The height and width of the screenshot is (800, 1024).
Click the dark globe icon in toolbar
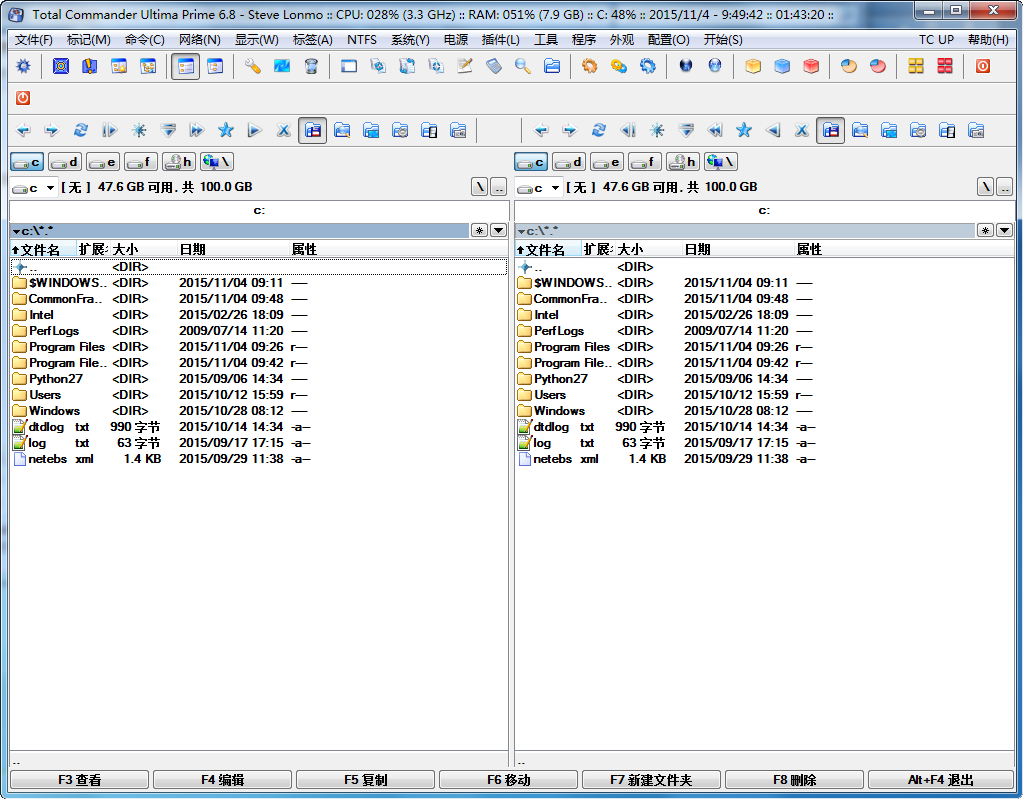[x=686, y=66]
